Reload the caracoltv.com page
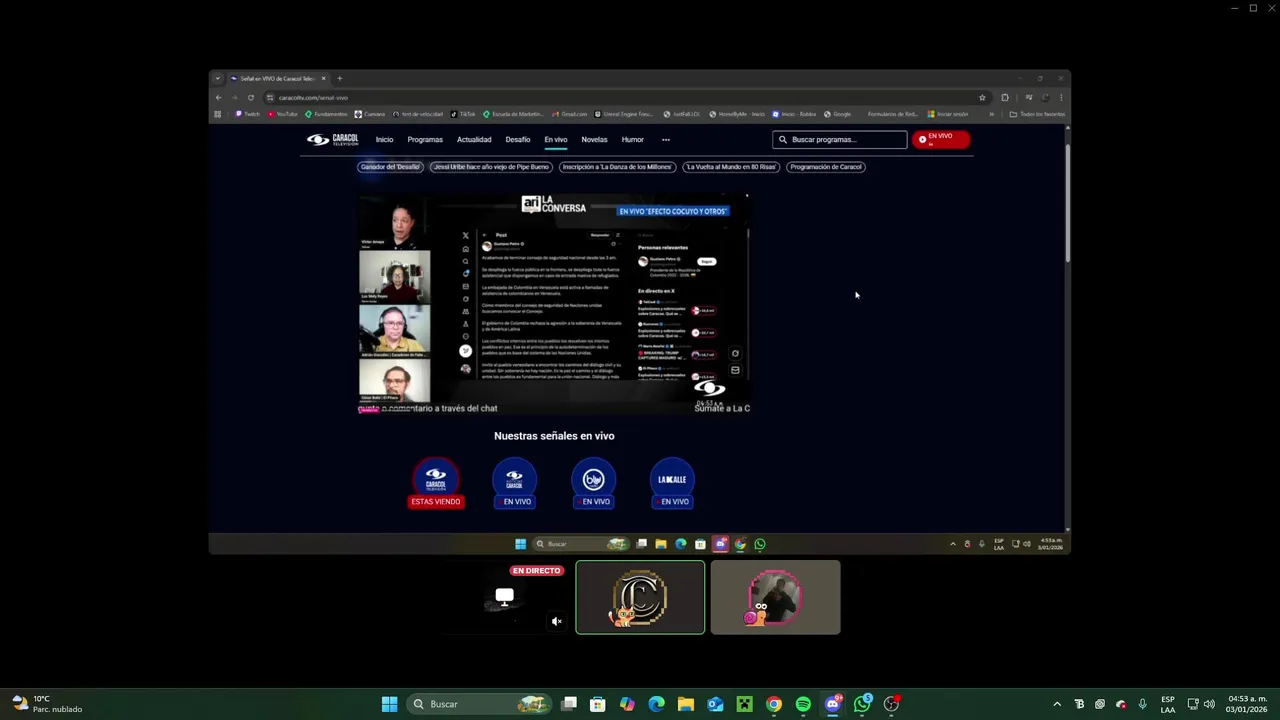 point(251,97)
